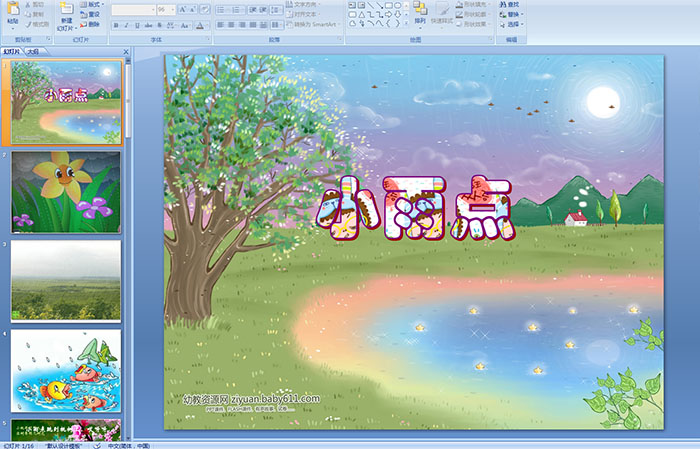This screenshot has width=700, height=449.
Task: Insert a New Slide (新建幻灯片)
Action: click(67, 16)
